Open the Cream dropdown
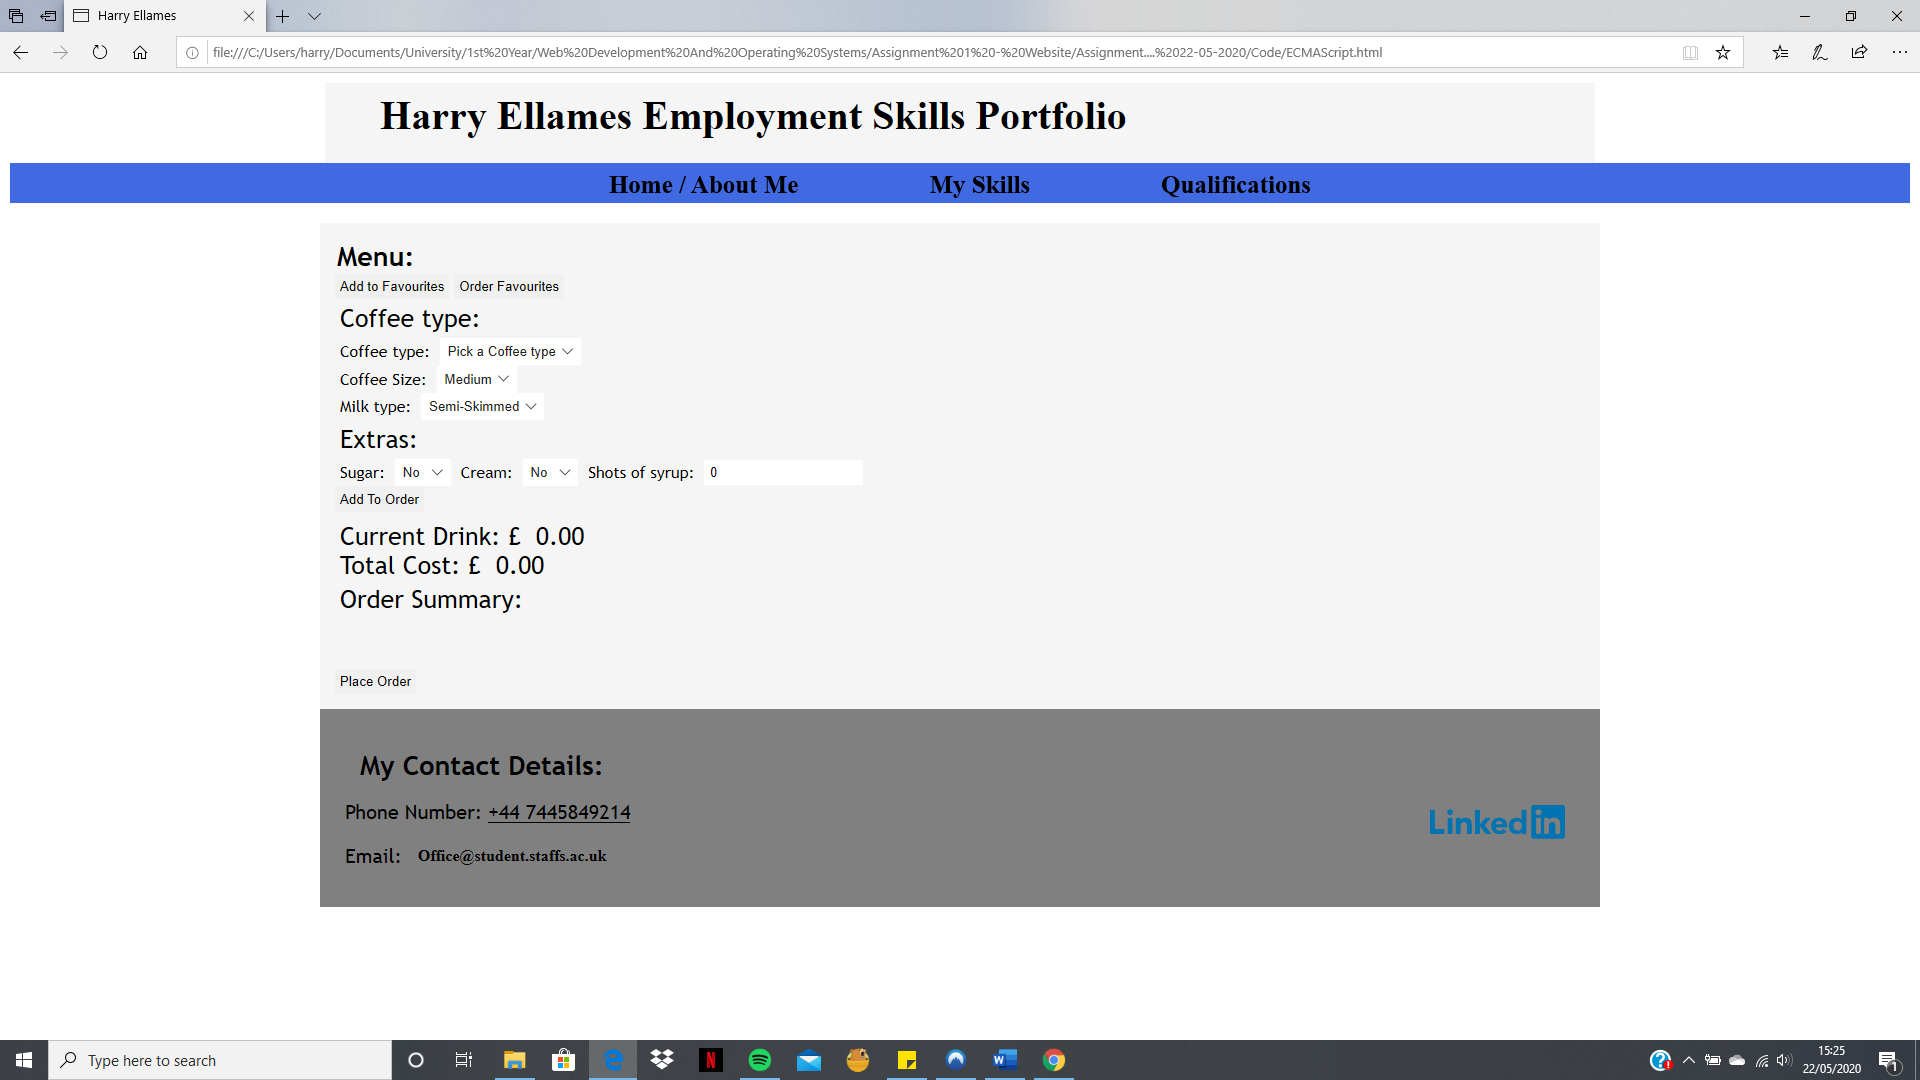Screen dimensions: 1920x1080 coord(549,472)
